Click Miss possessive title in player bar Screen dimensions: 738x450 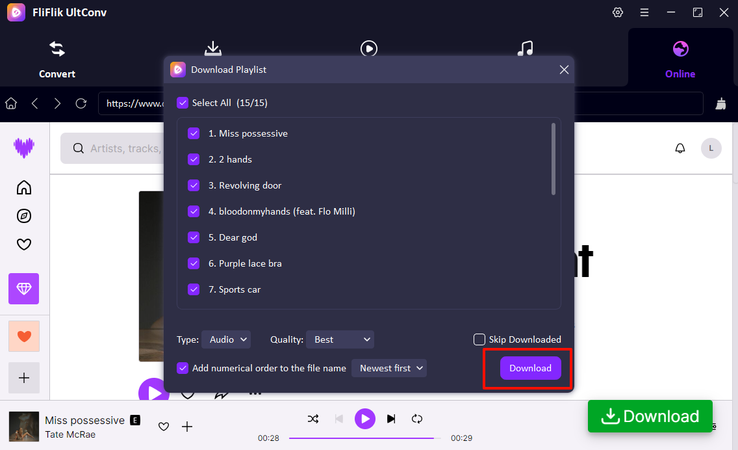coord(85,420)
